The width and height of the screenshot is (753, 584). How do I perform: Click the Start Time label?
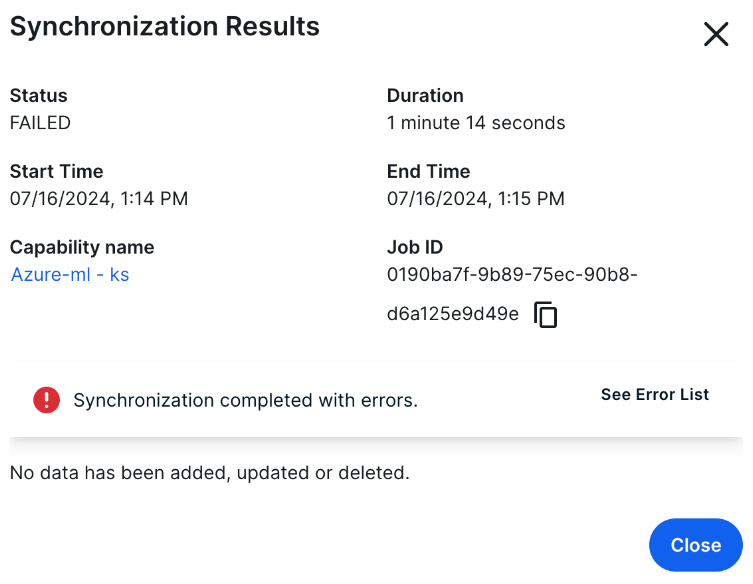pyautogui.click(x=56, y=171)
